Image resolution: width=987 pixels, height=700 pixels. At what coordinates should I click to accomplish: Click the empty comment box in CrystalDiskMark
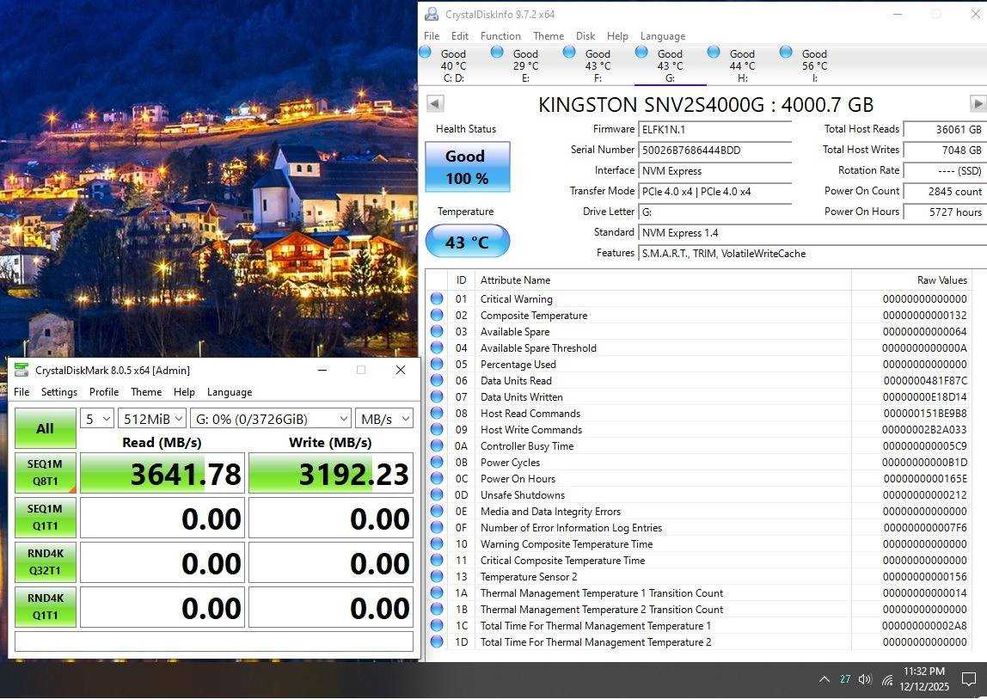point(214,641)
